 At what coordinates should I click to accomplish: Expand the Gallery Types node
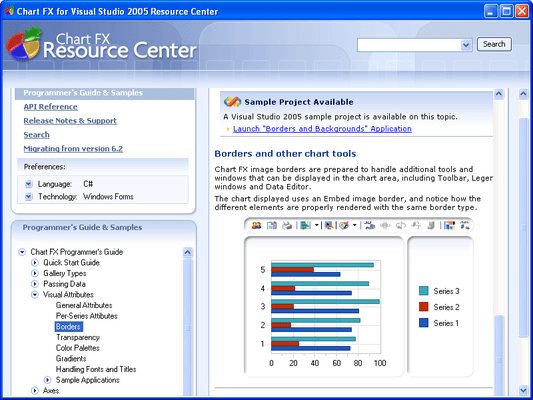click(35, 273)
